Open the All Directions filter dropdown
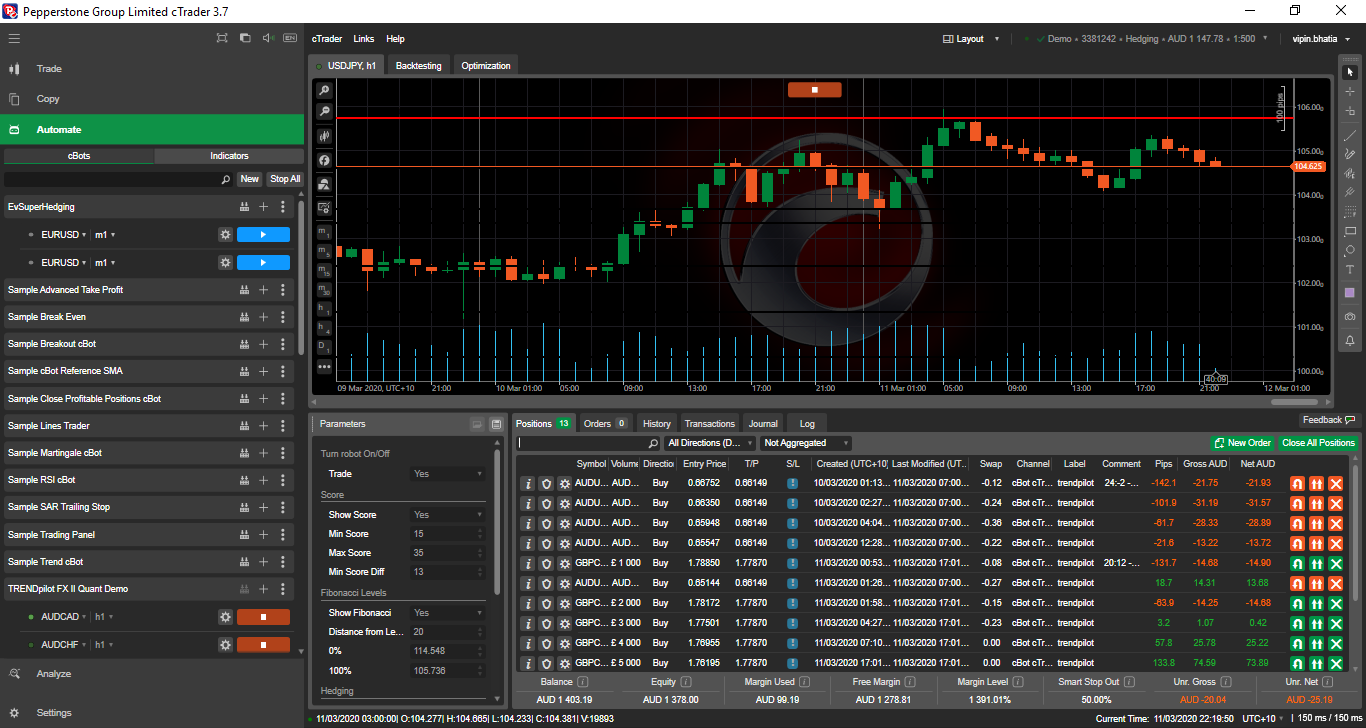Screen dimensions: 1366x728 pos(709,443)
